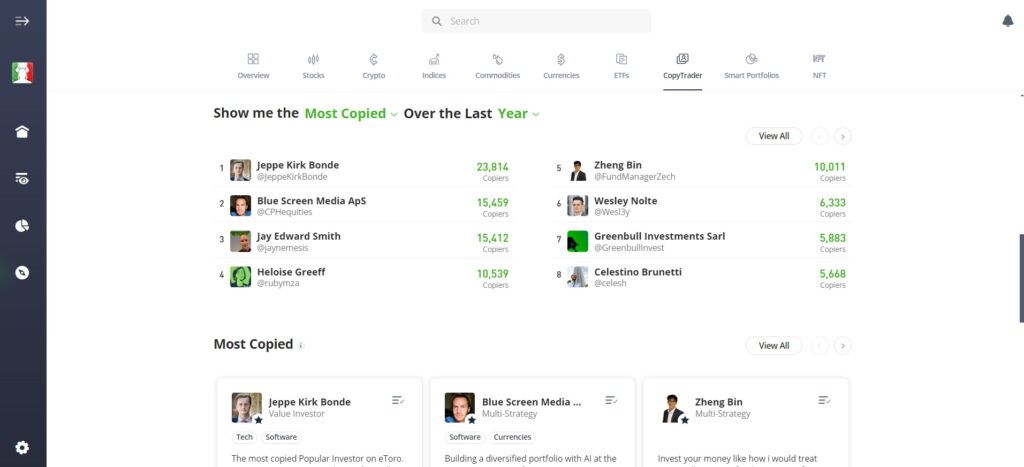Open the Discover compass icon in sidebar
The width and height of the screenshot is (1024, 467).
(x=22, y=272)
